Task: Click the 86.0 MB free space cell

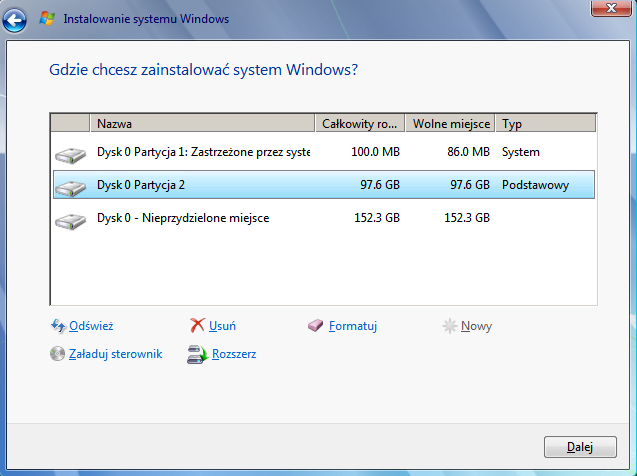Action: 468,152
